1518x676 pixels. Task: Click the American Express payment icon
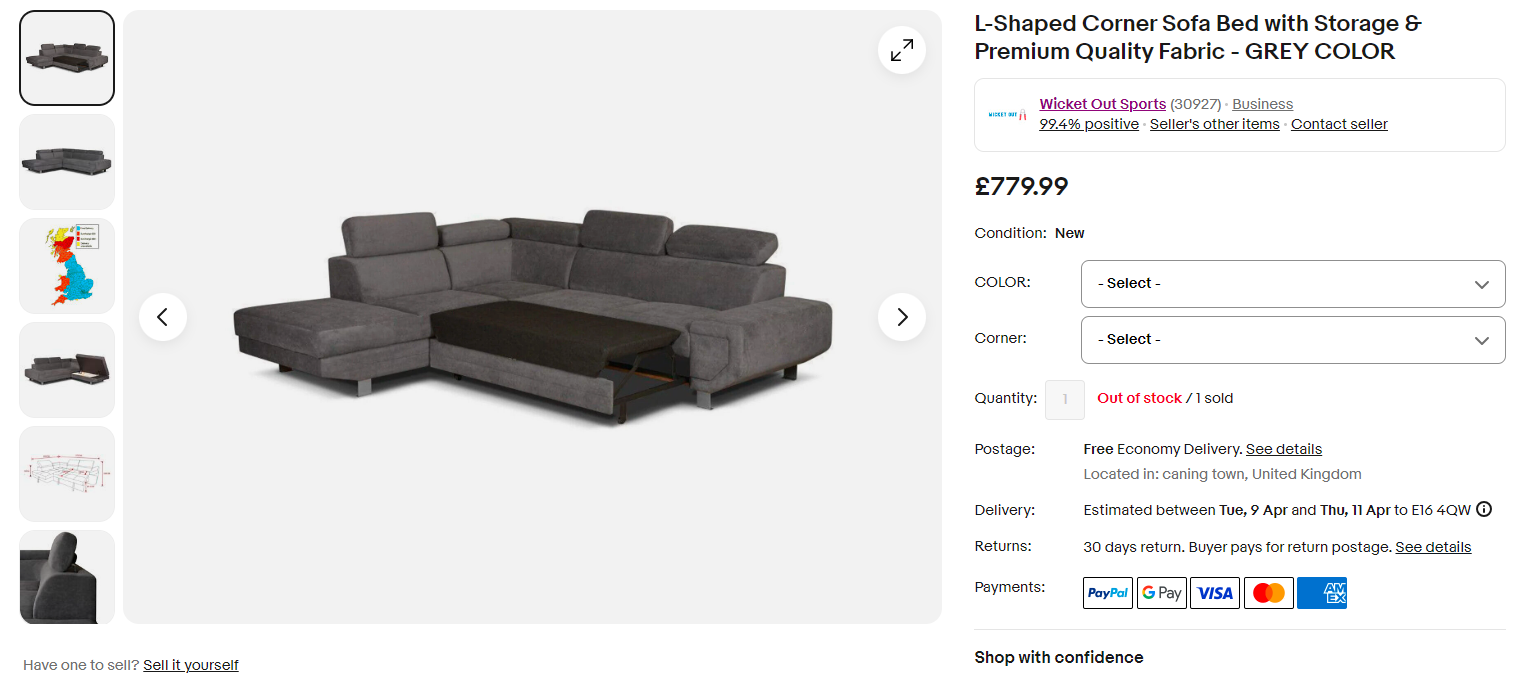pyautogui.click(x=1322, y=593)
